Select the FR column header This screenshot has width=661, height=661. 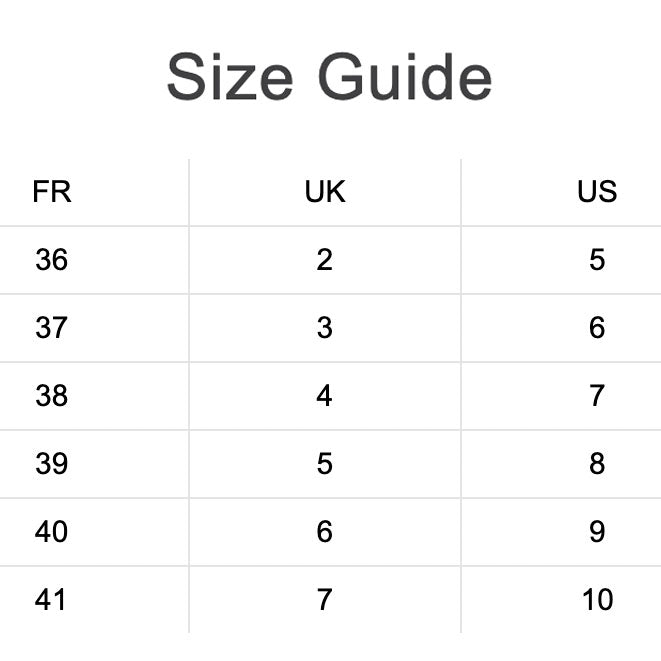[52, 191]
